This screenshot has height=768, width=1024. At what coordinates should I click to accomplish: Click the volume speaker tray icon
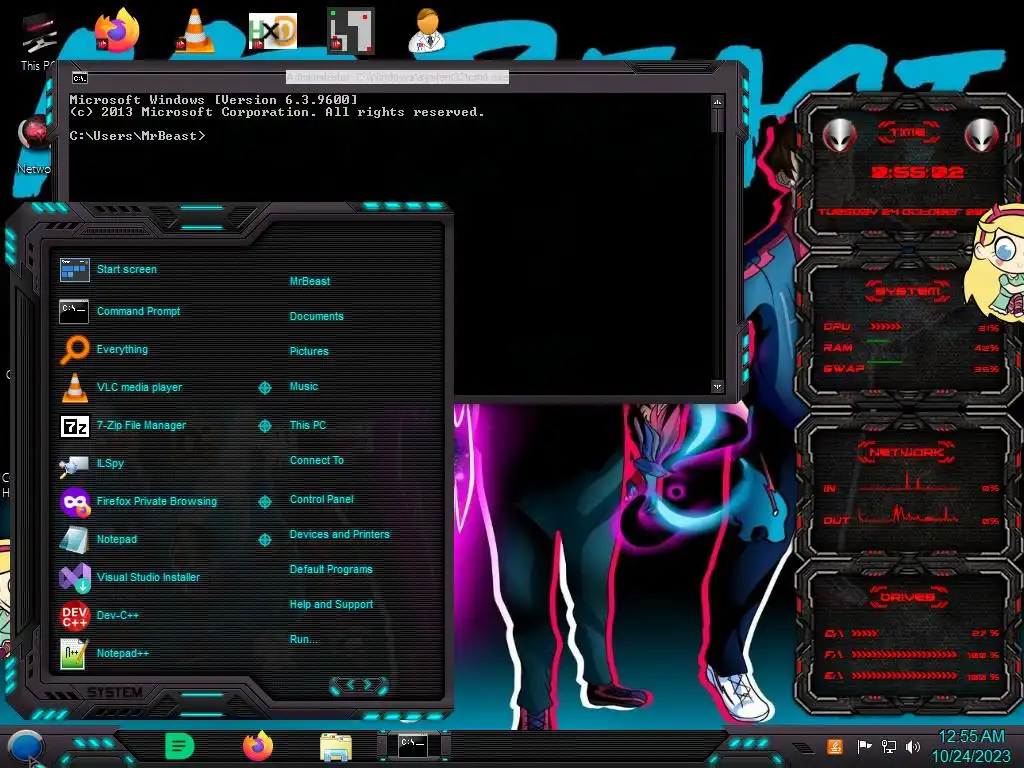tap(912, 746)
